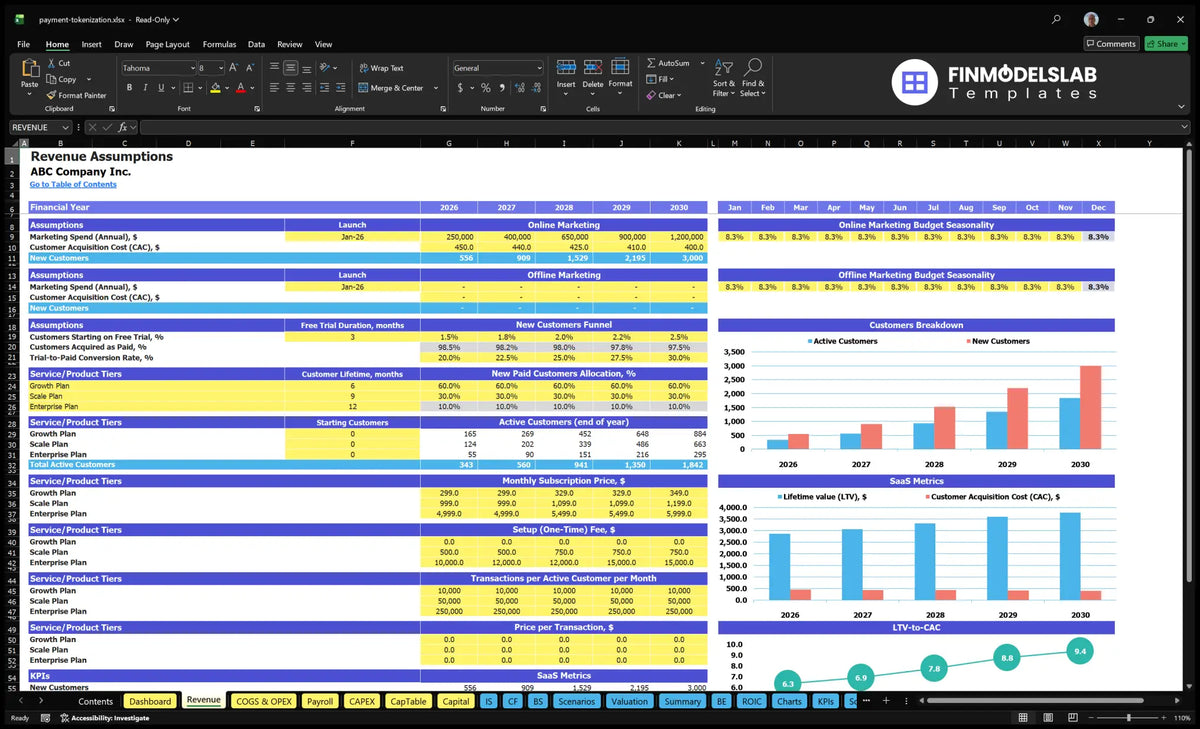
Task: Align text right in cell
Action: [x=306, y=88]
